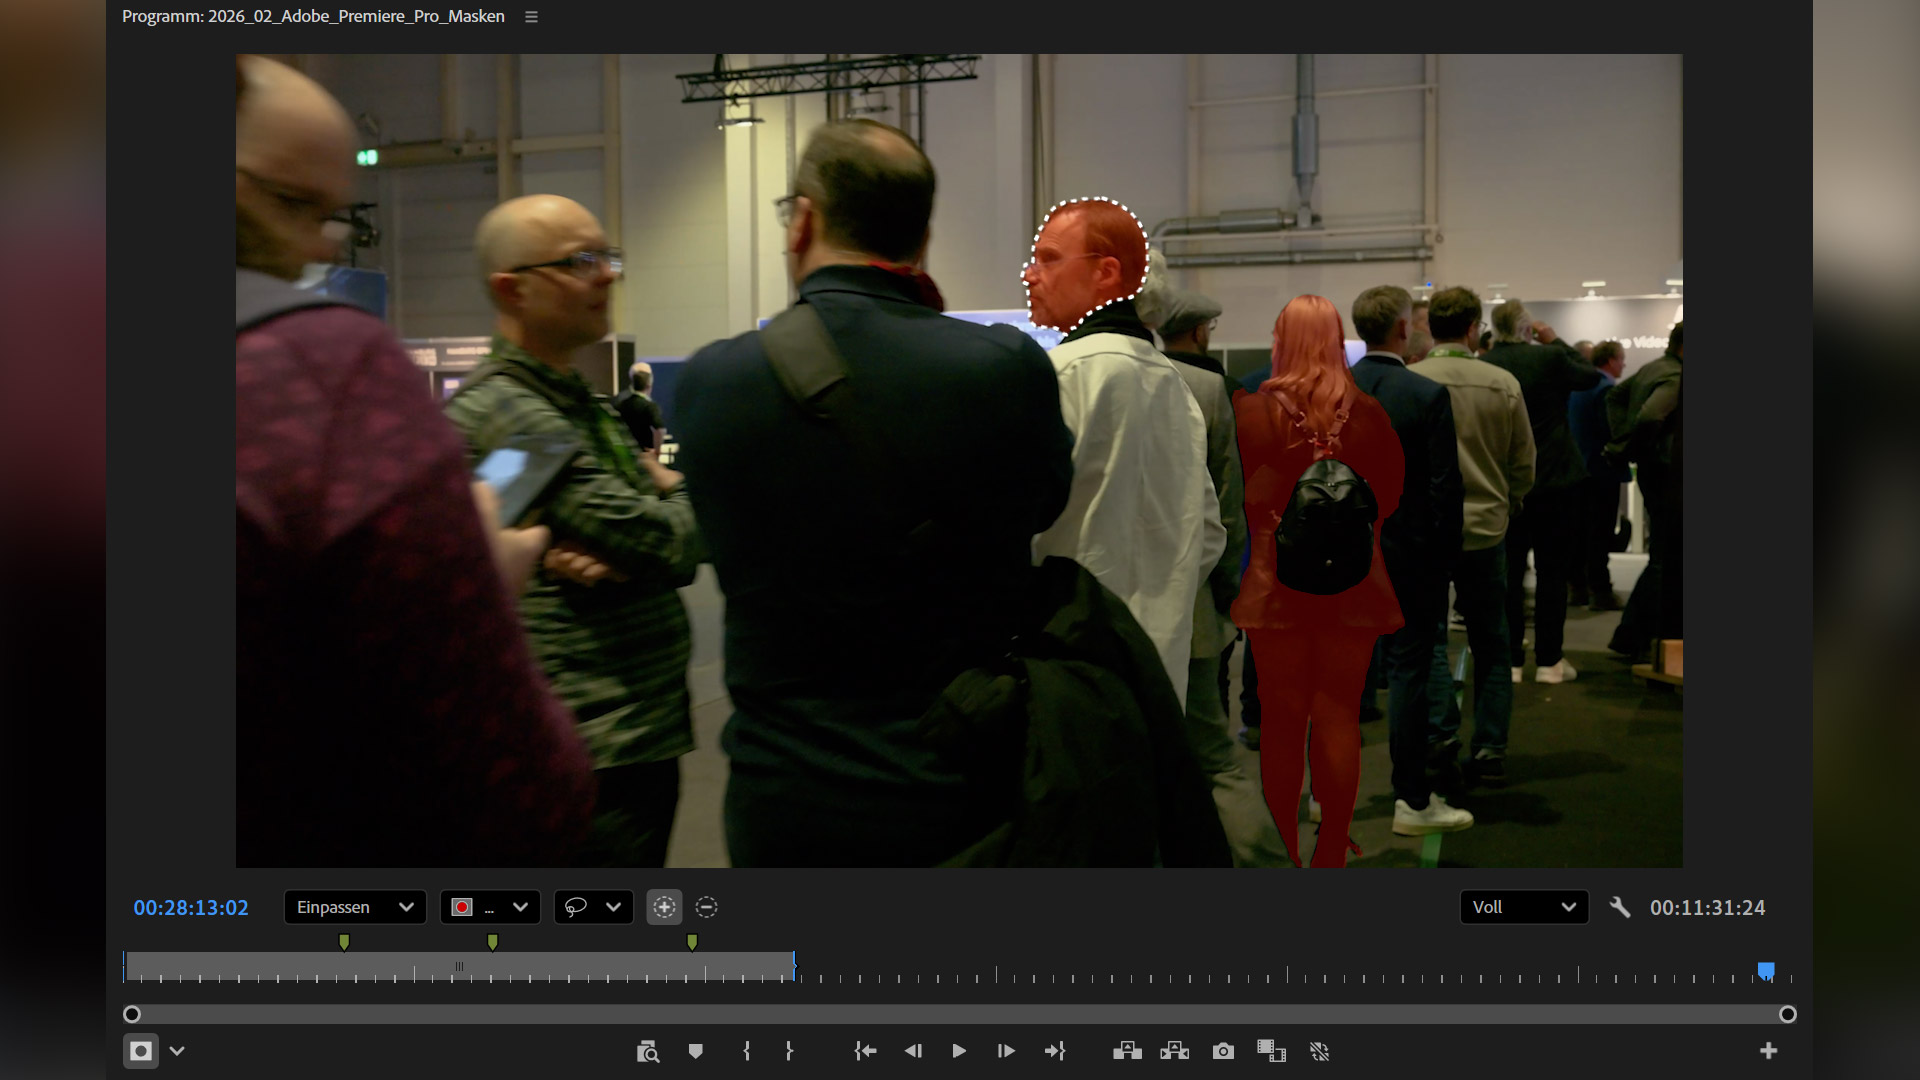Expand the lasso mask tool dropdown
The image size is (1920, 1080).
pos(613,907)
